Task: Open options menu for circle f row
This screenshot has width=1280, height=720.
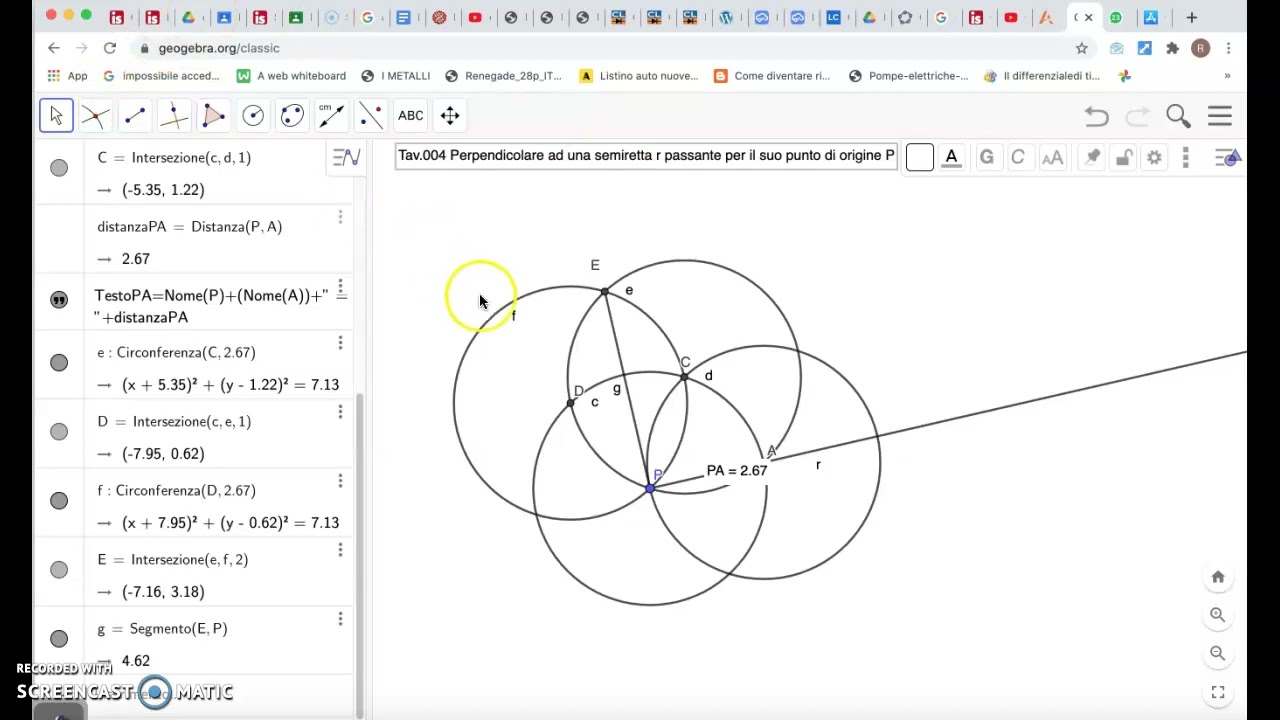Action: [x=340, y=481]
